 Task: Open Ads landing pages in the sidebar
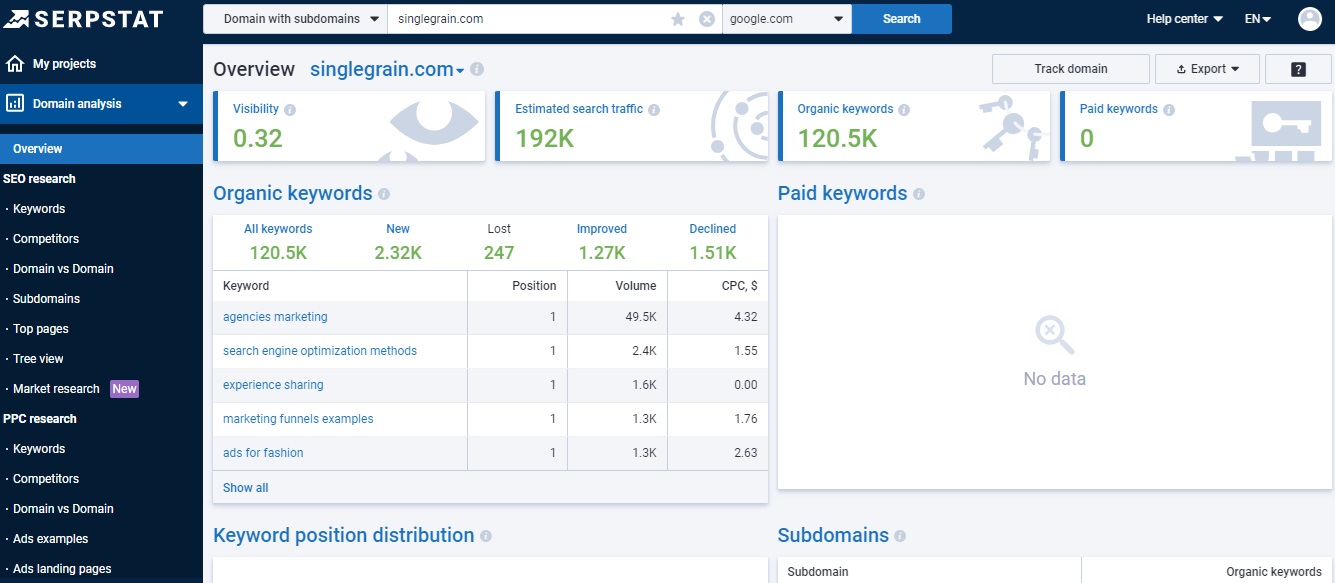click(x=62, y=569)
